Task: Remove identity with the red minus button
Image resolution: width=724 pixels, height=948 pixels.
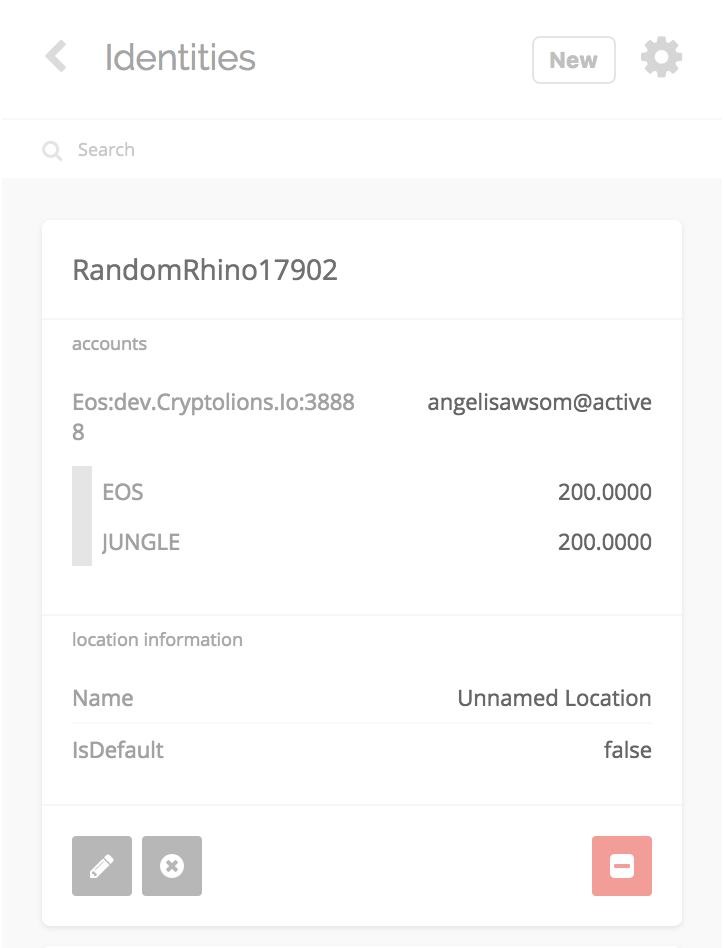Action: pos(621,866)
